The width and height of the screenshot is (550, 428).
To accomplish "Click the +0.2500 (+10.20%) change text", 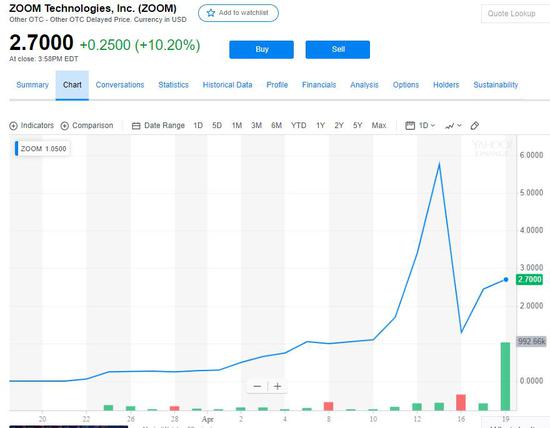I will pos(140,45).
